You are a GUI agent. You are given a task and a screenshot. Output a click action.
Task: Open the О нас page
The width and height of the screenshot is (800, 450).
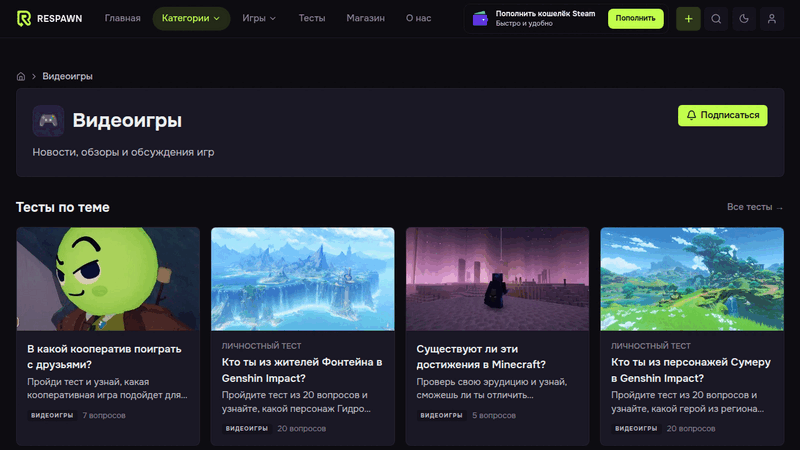coord(418,18)
